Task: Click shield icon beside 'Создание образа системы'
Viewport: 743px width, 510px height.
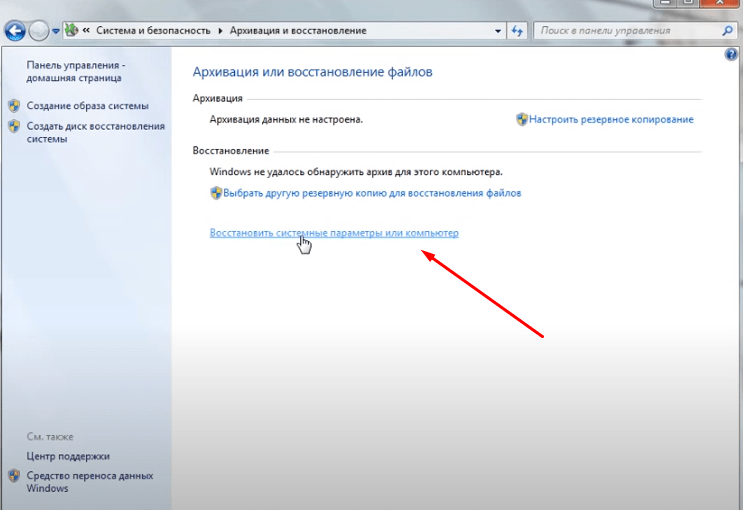Action: tap(14, 105)
